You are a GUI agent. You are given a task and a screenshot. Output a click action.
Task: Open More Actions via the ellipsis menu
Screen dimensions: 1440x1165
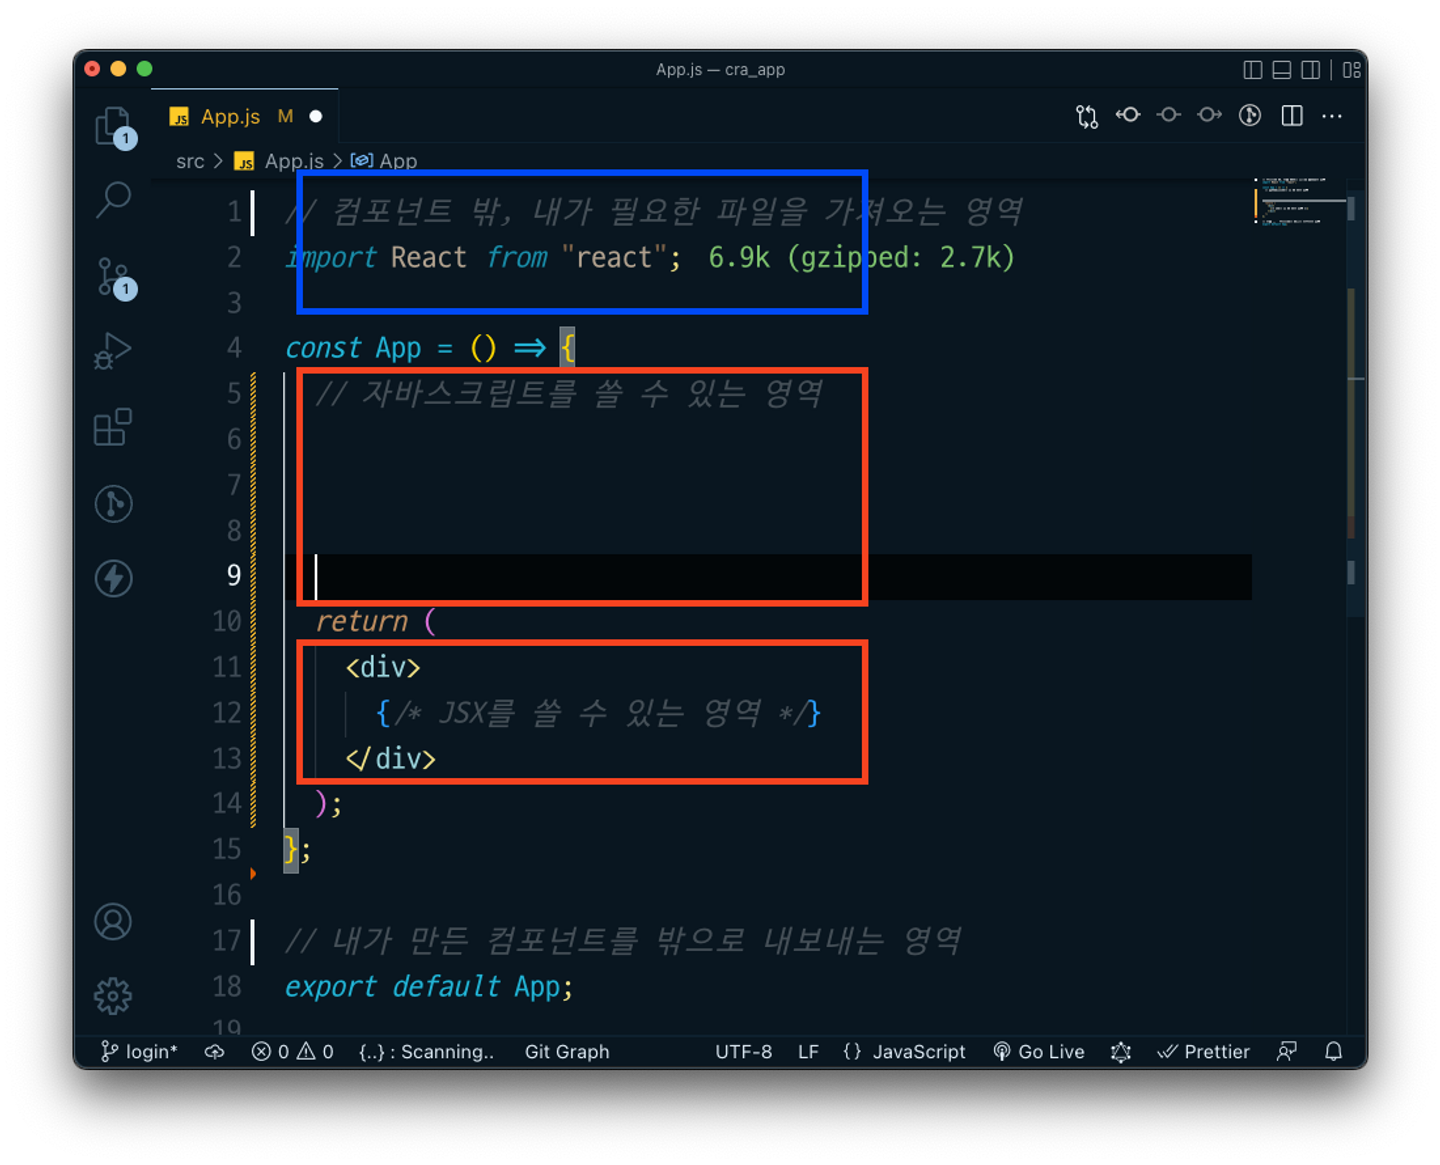[x=1332, y=115]
